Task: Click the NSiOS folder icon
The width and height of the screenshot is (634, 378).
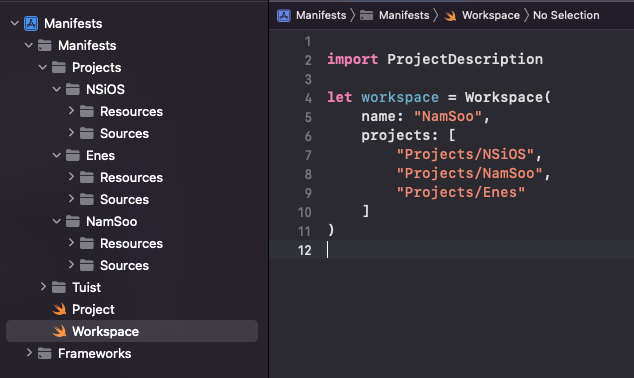Action: [73, 89]
